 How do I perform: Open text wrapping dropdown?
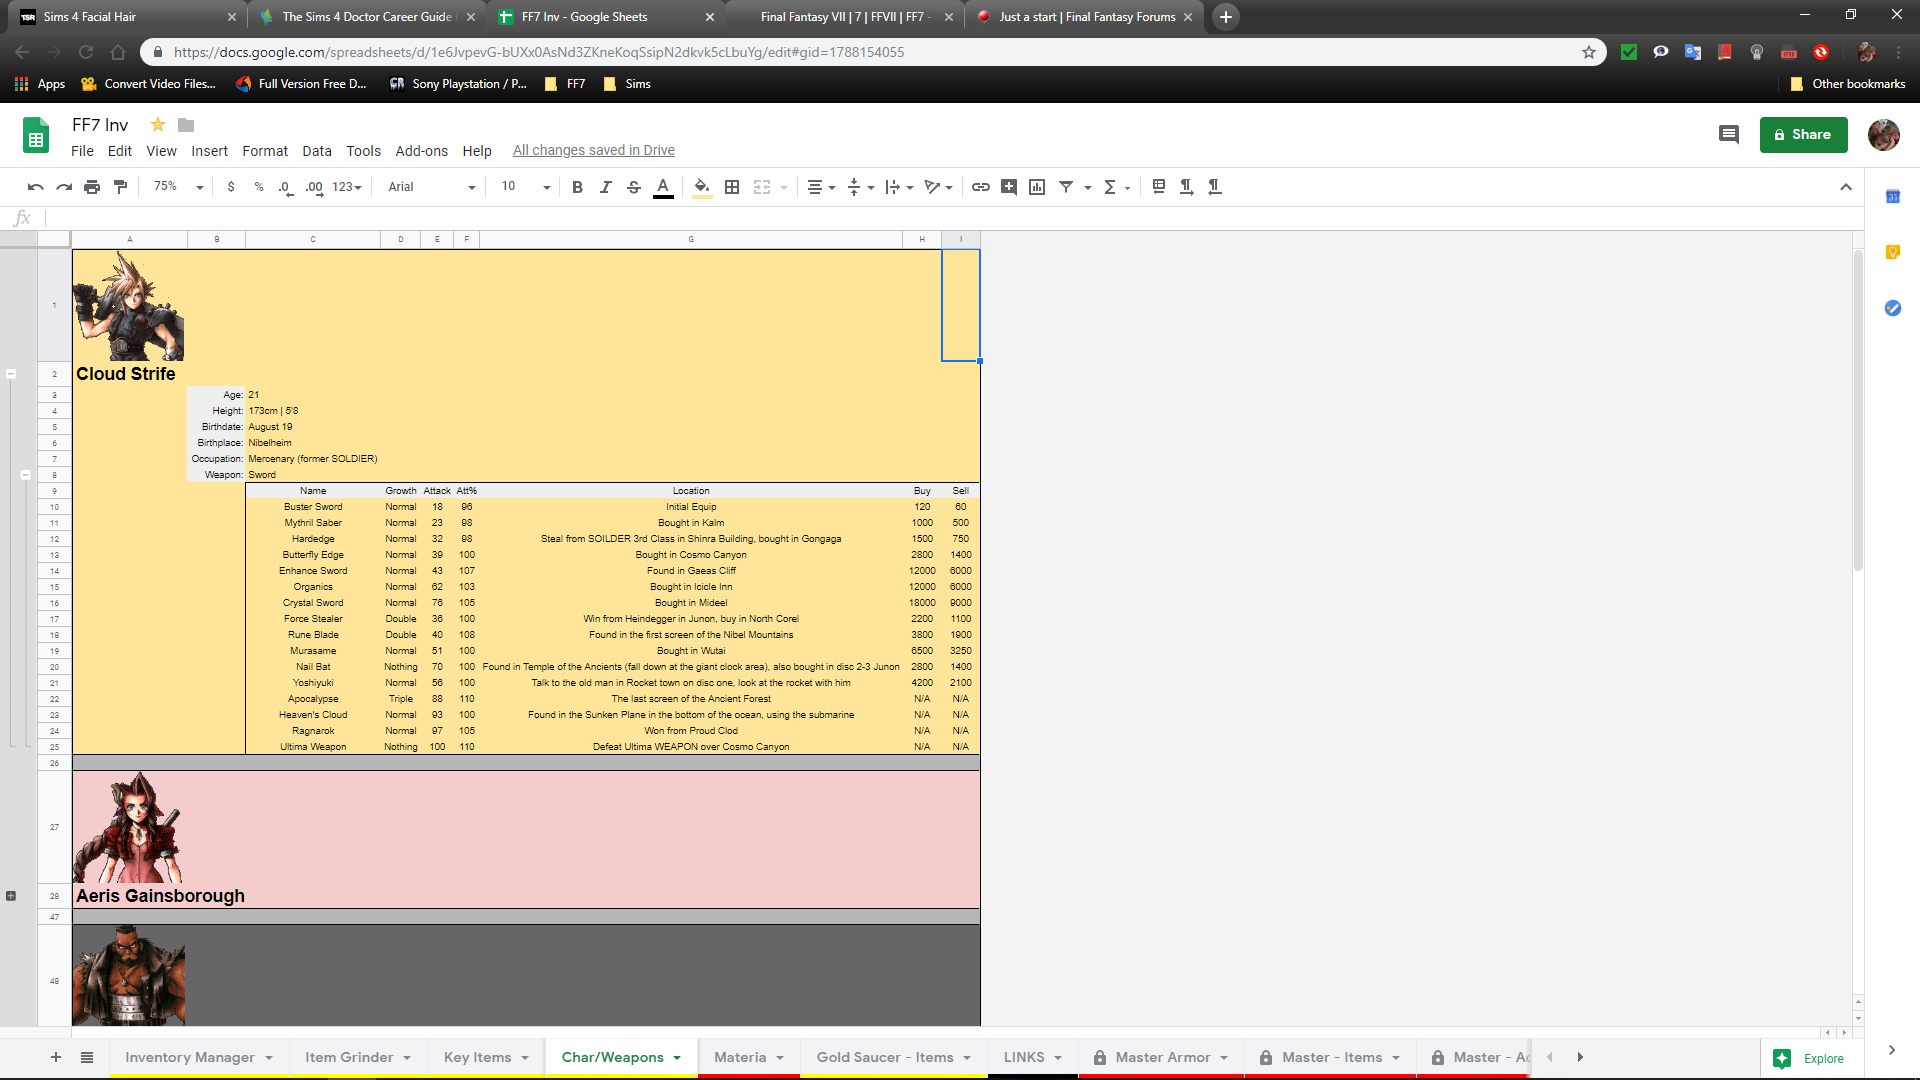click(x=899, y=187)
